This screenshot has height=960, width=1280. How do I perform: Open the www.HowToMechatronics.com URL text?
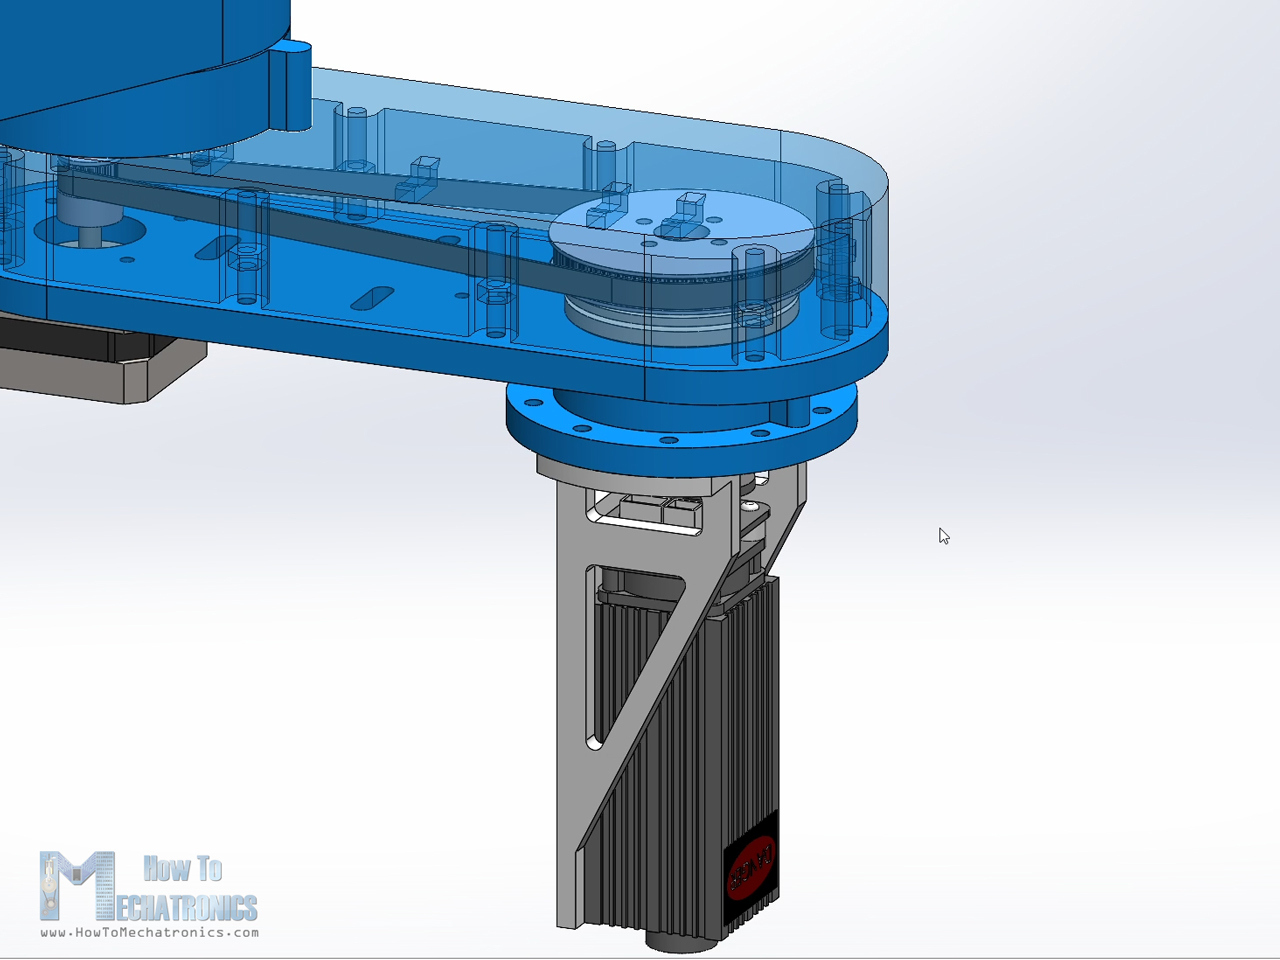point(150,932)
